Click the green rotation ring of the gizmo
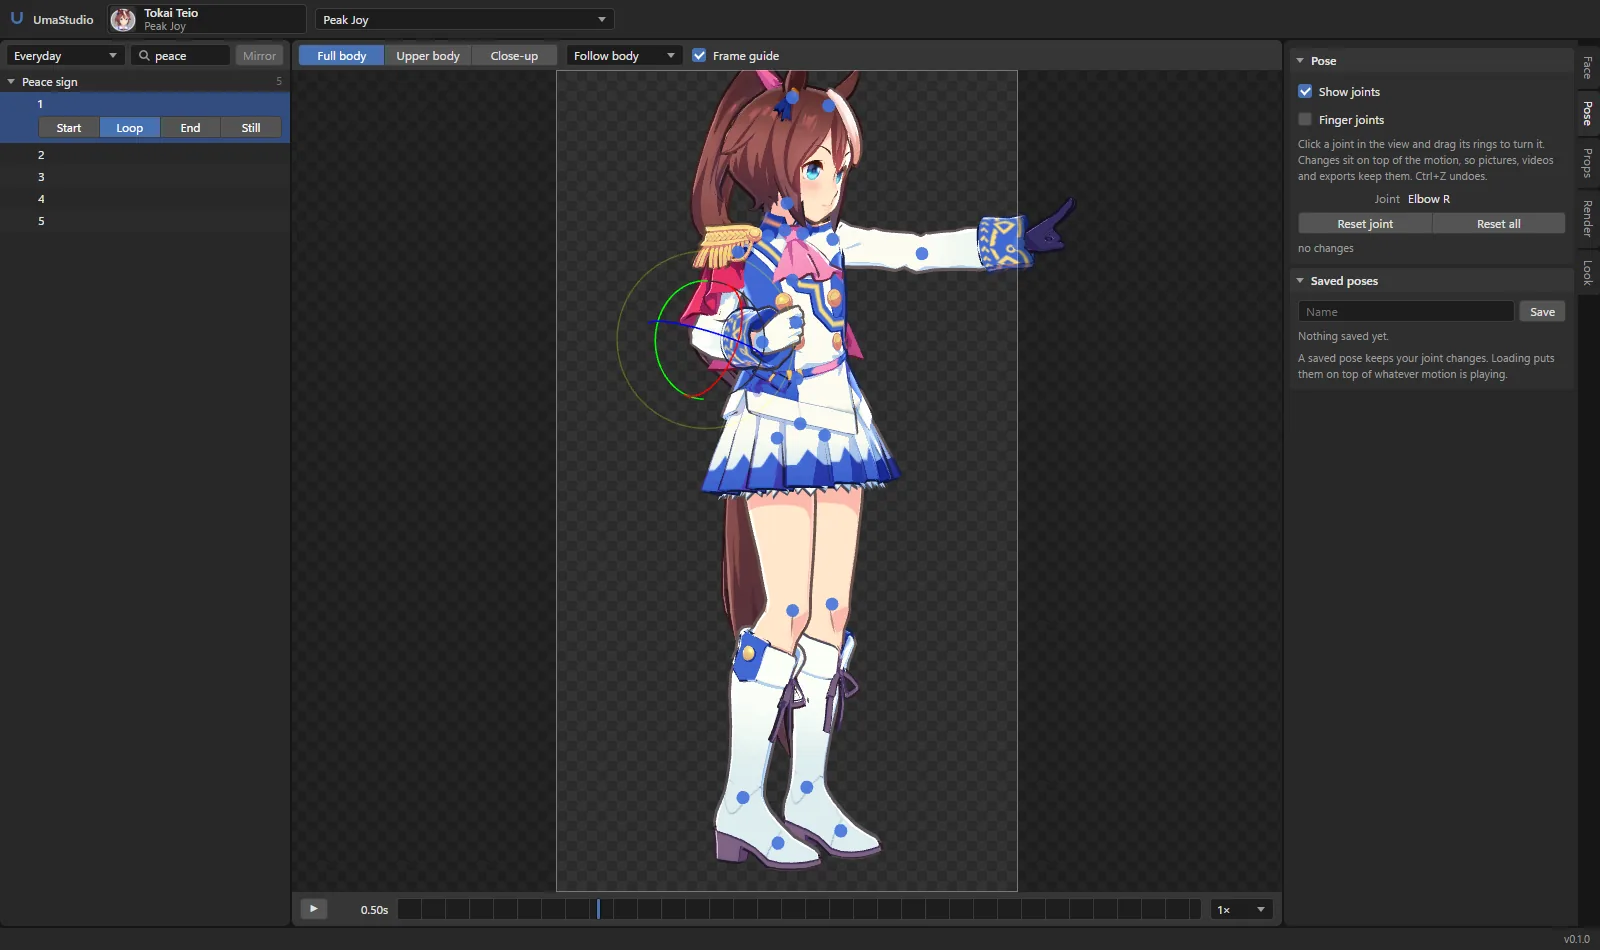Image resolution: width=1600 pixels, height=950 pixels. tap(657, 340)
